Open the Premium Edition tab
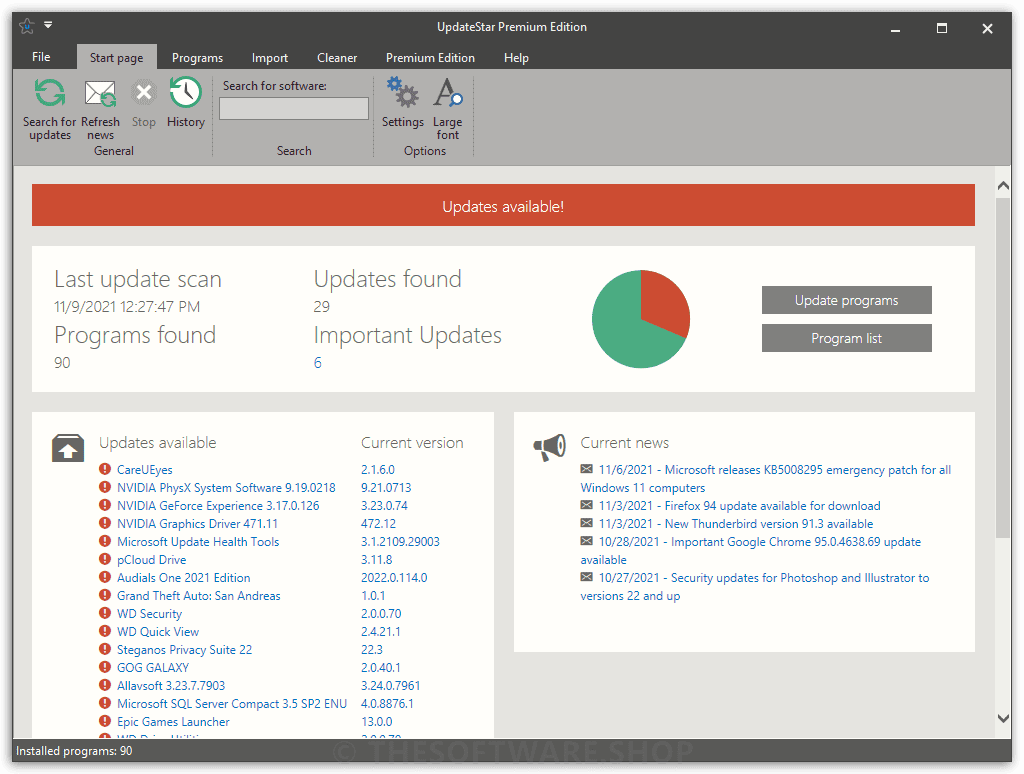1024x774 pixels. 430,57
